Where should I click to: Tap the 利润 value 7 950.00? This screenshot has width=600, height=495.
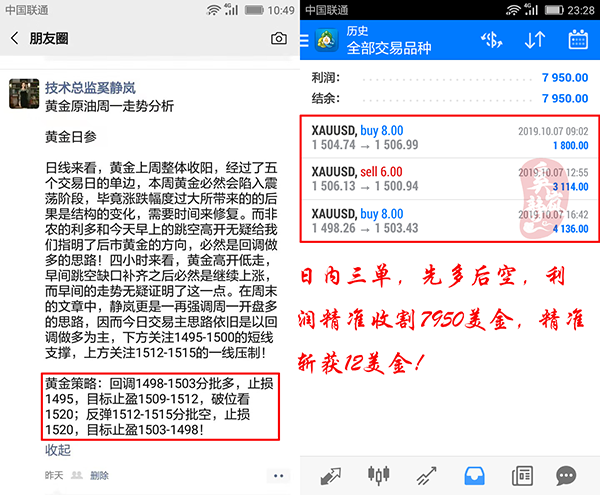565,78
